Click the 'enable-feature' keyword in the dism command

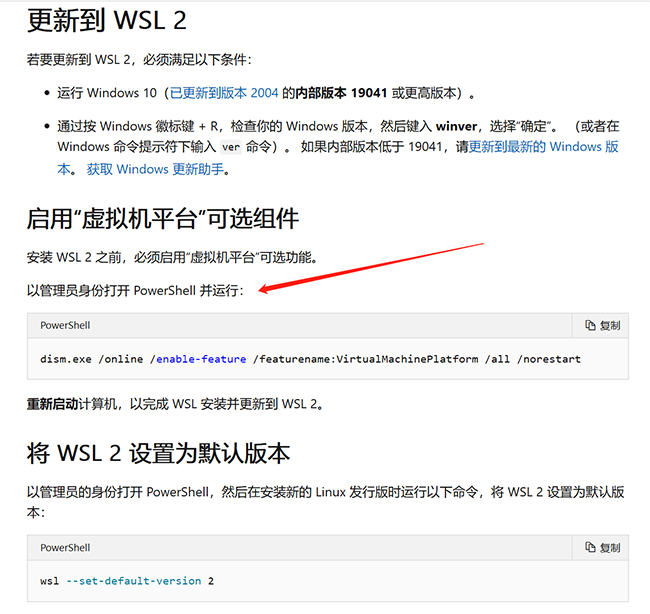(201, 359)
